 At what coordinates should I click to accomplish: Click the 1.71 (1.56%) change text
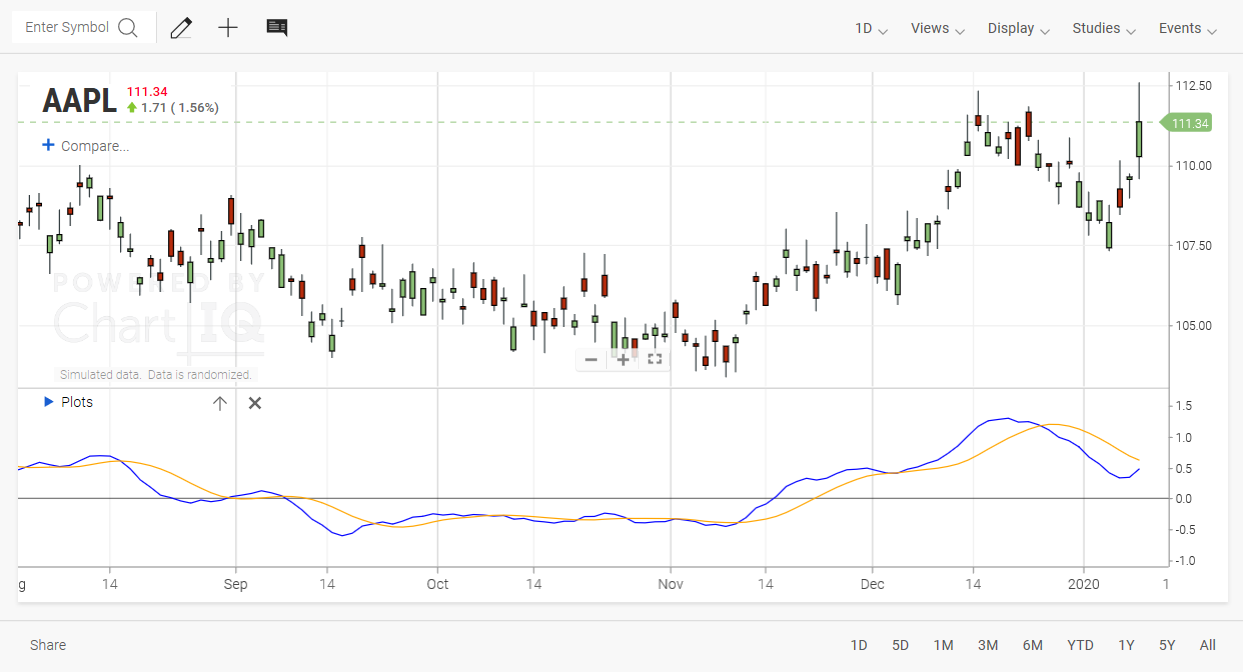(180, 107)
